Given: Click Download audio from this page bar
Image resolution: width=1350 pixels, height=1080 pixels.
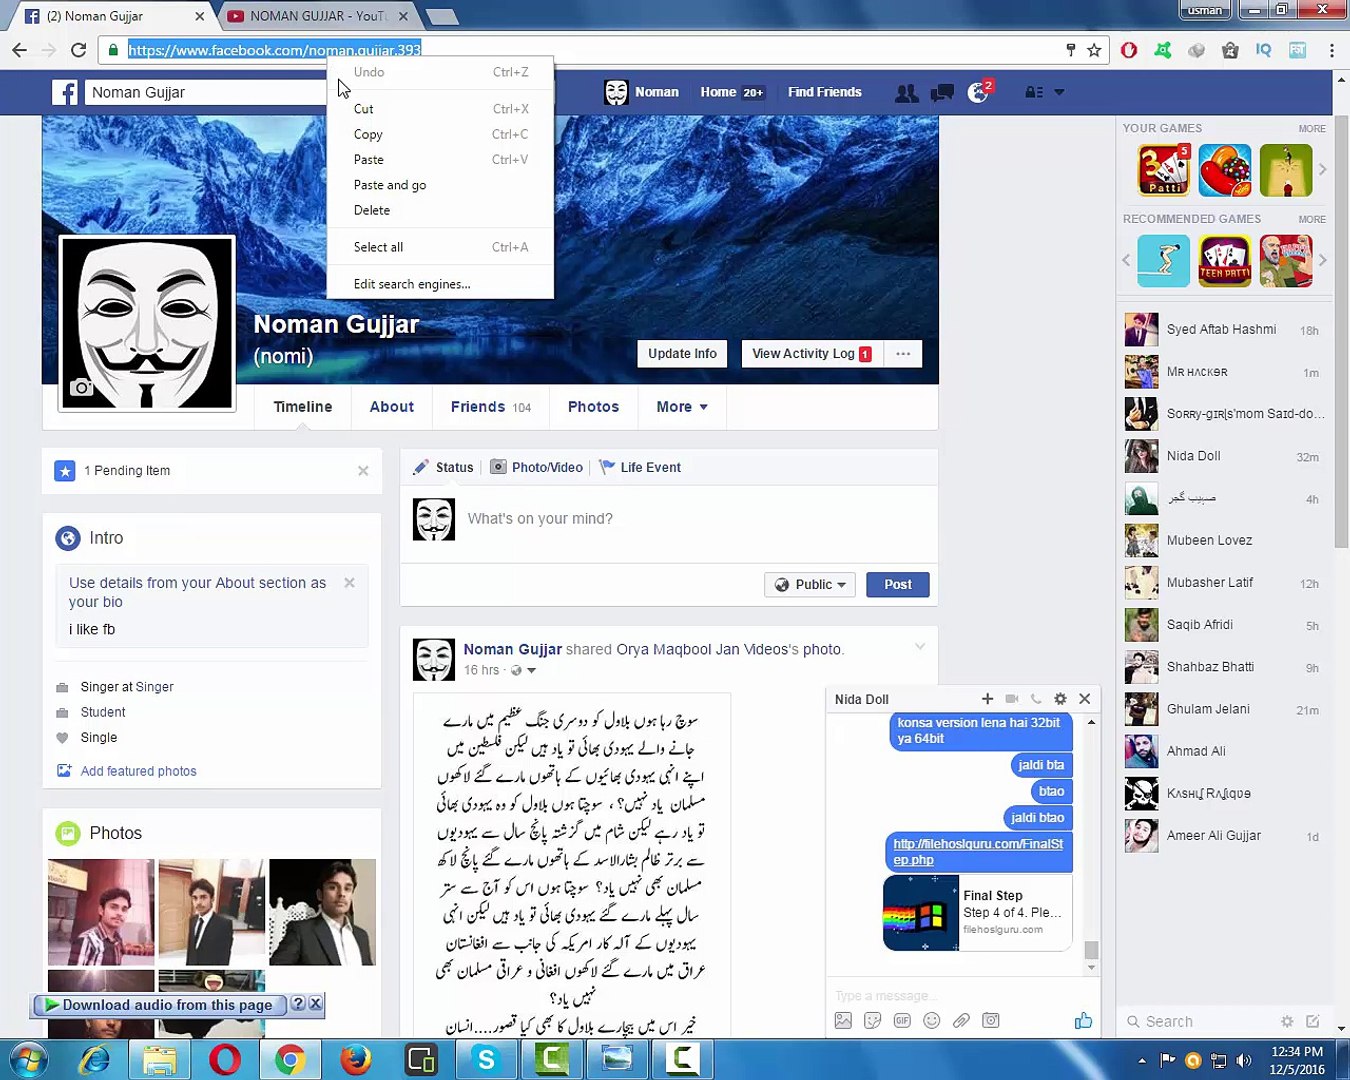Looking at the screenshot, I should (x=160, y=1005).
